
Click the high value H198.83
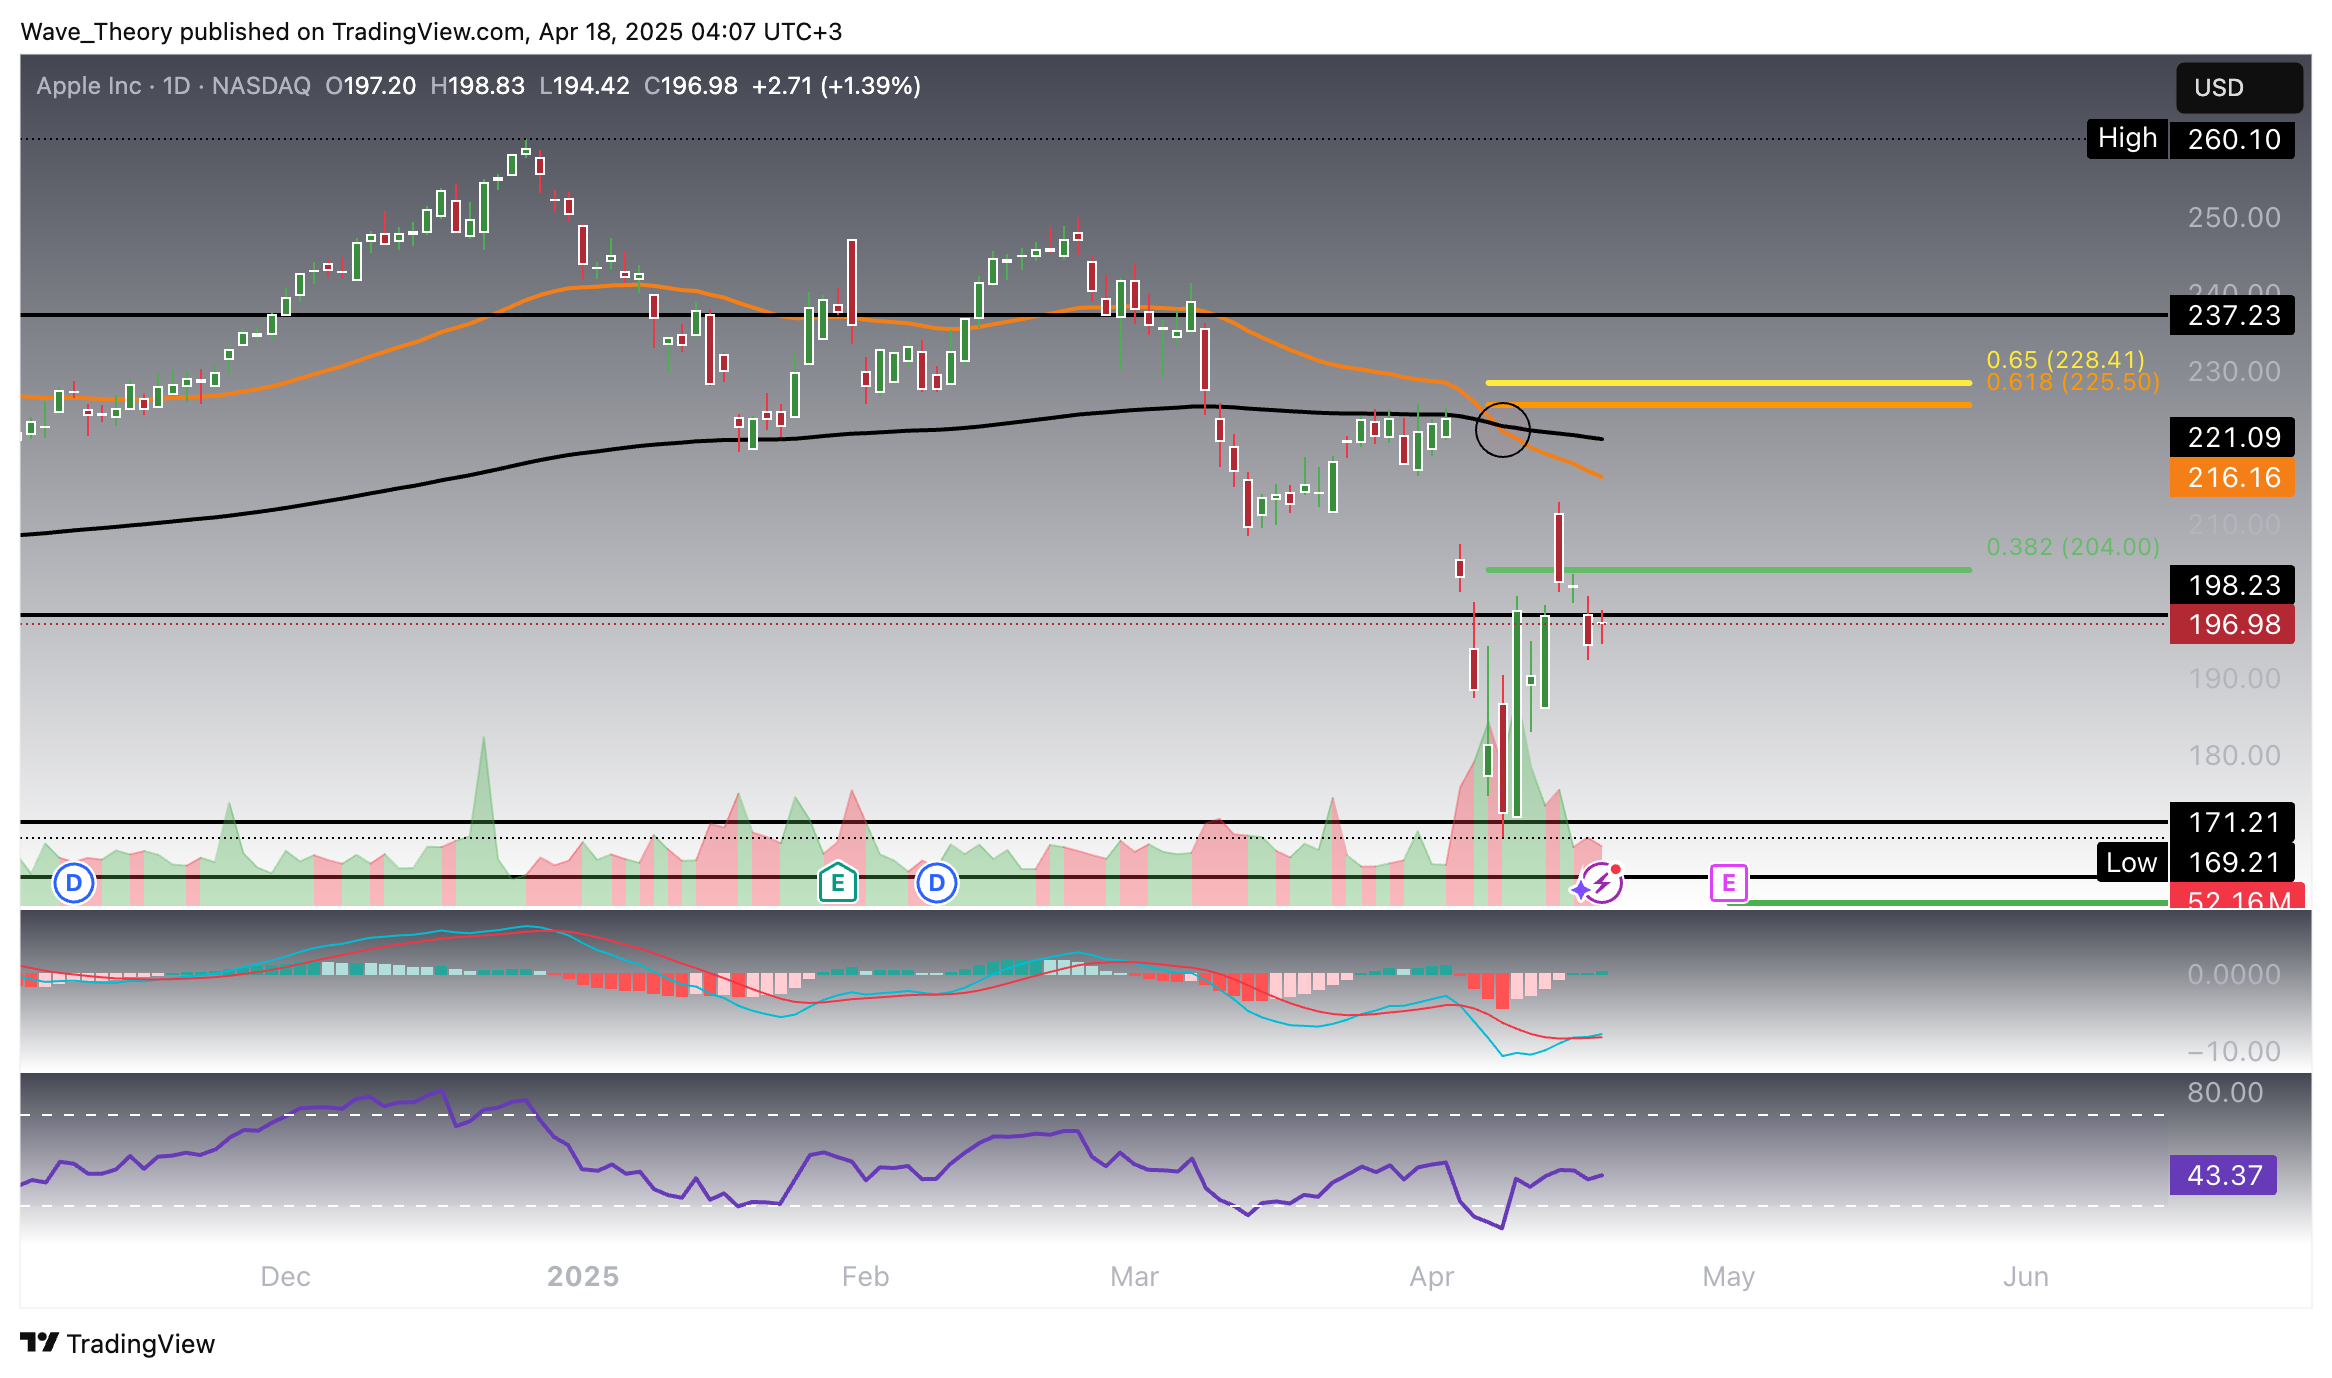(x=477, y=86)
